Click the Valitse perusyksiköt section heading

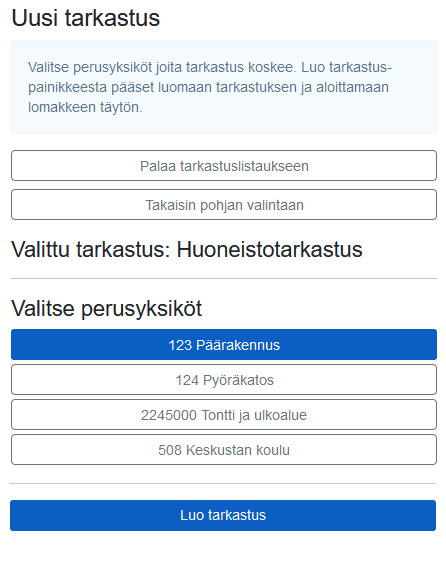106,308
